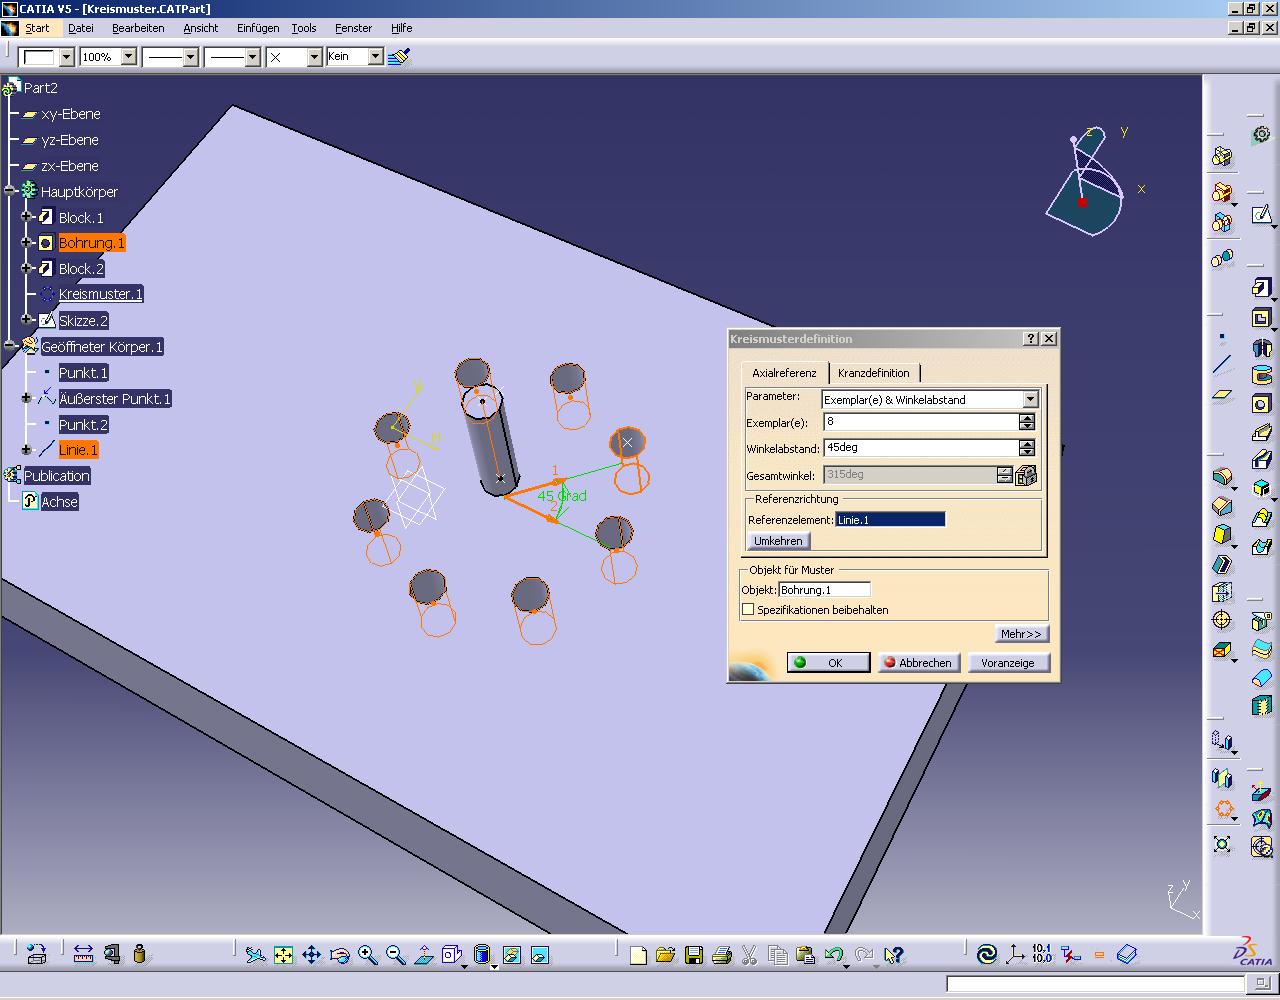Click the Rotate view icon
Viewport: 1280px width, 1000px height.
pos(340,955)
